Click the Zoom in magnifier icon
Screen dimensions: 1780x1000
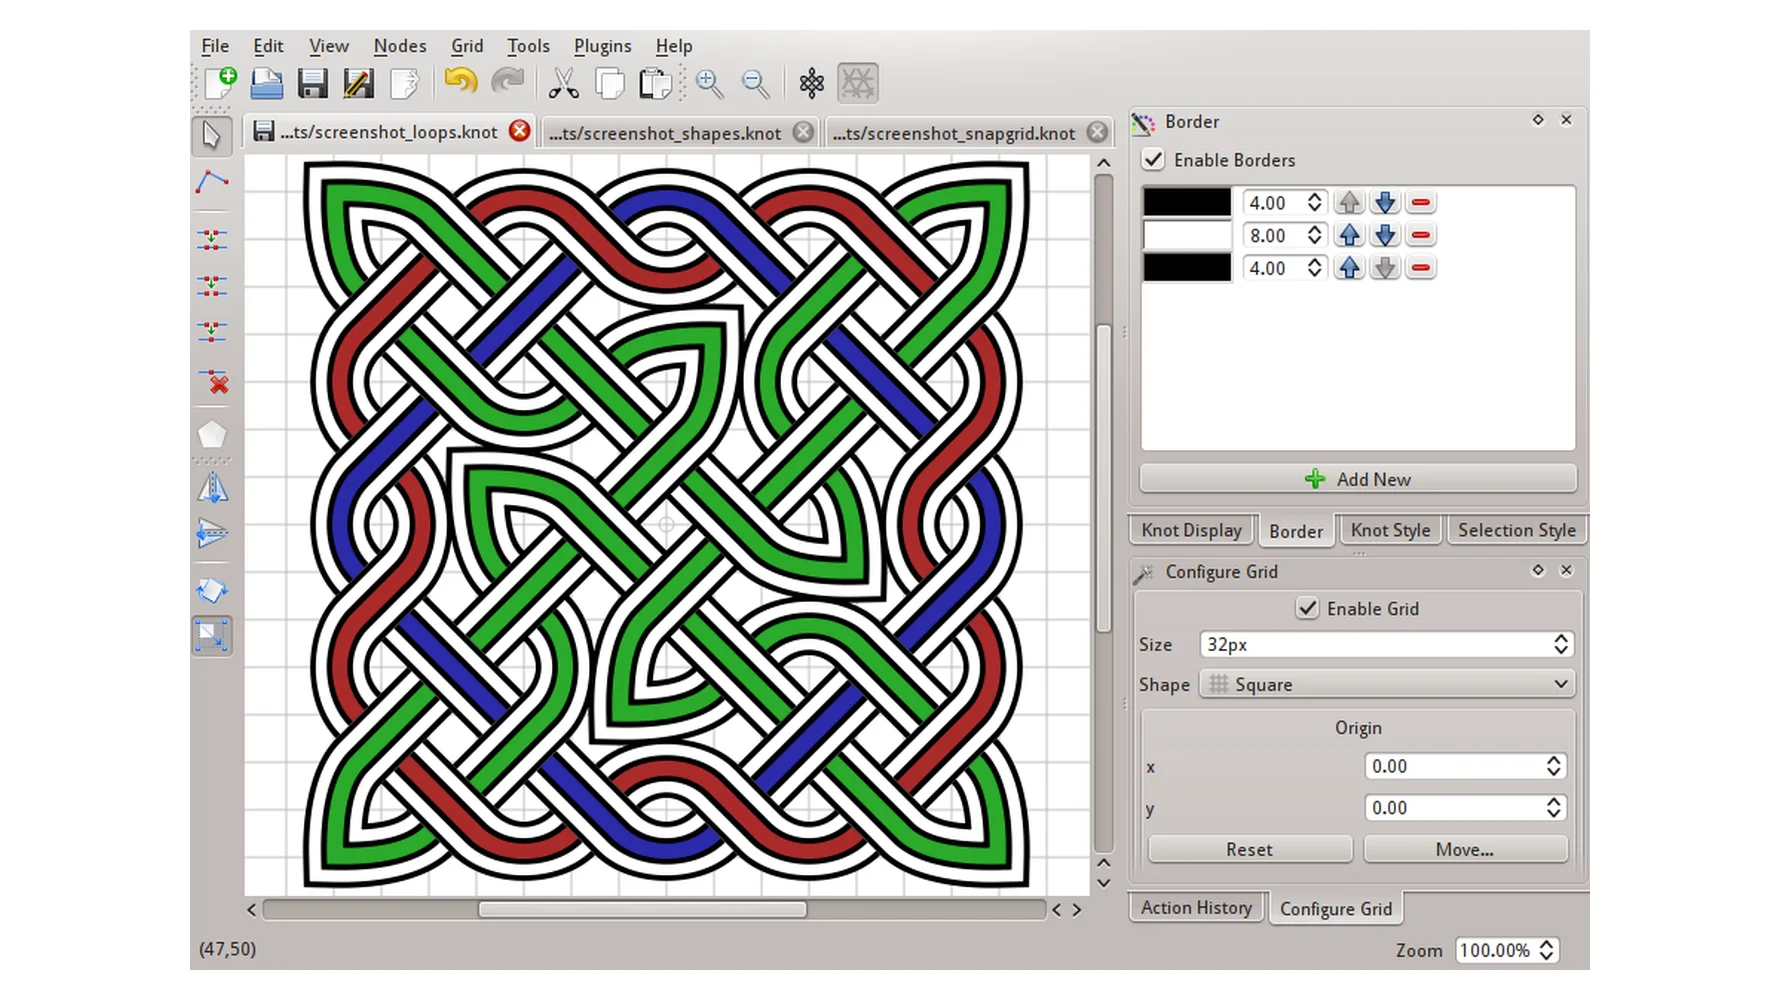coord(709,83)
